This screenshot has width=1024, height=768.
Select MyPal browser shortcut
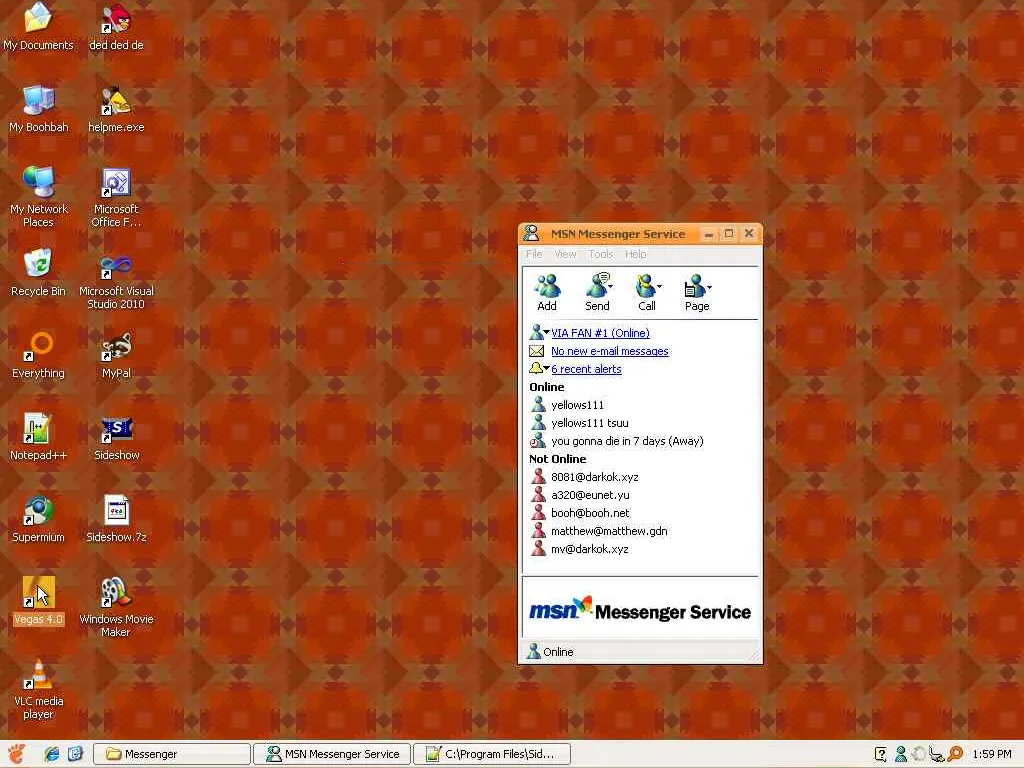pyautogui.click(x=116, y=355)
